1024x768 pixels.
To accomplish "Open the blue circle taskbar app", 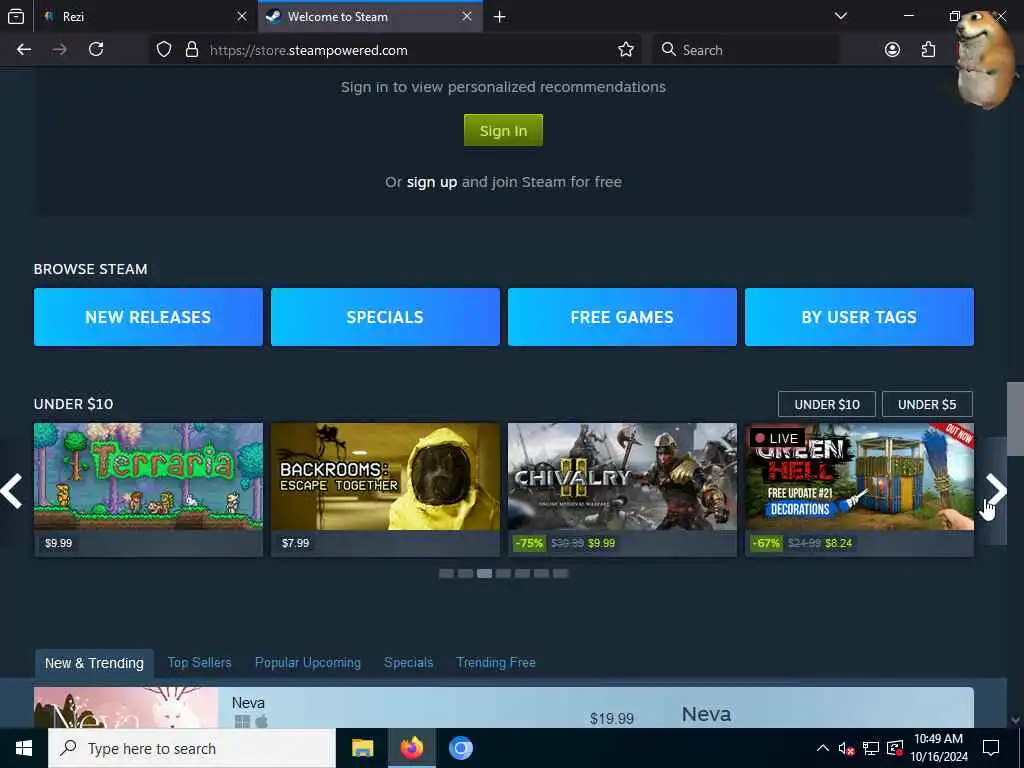I will click(x=460, y=748).
